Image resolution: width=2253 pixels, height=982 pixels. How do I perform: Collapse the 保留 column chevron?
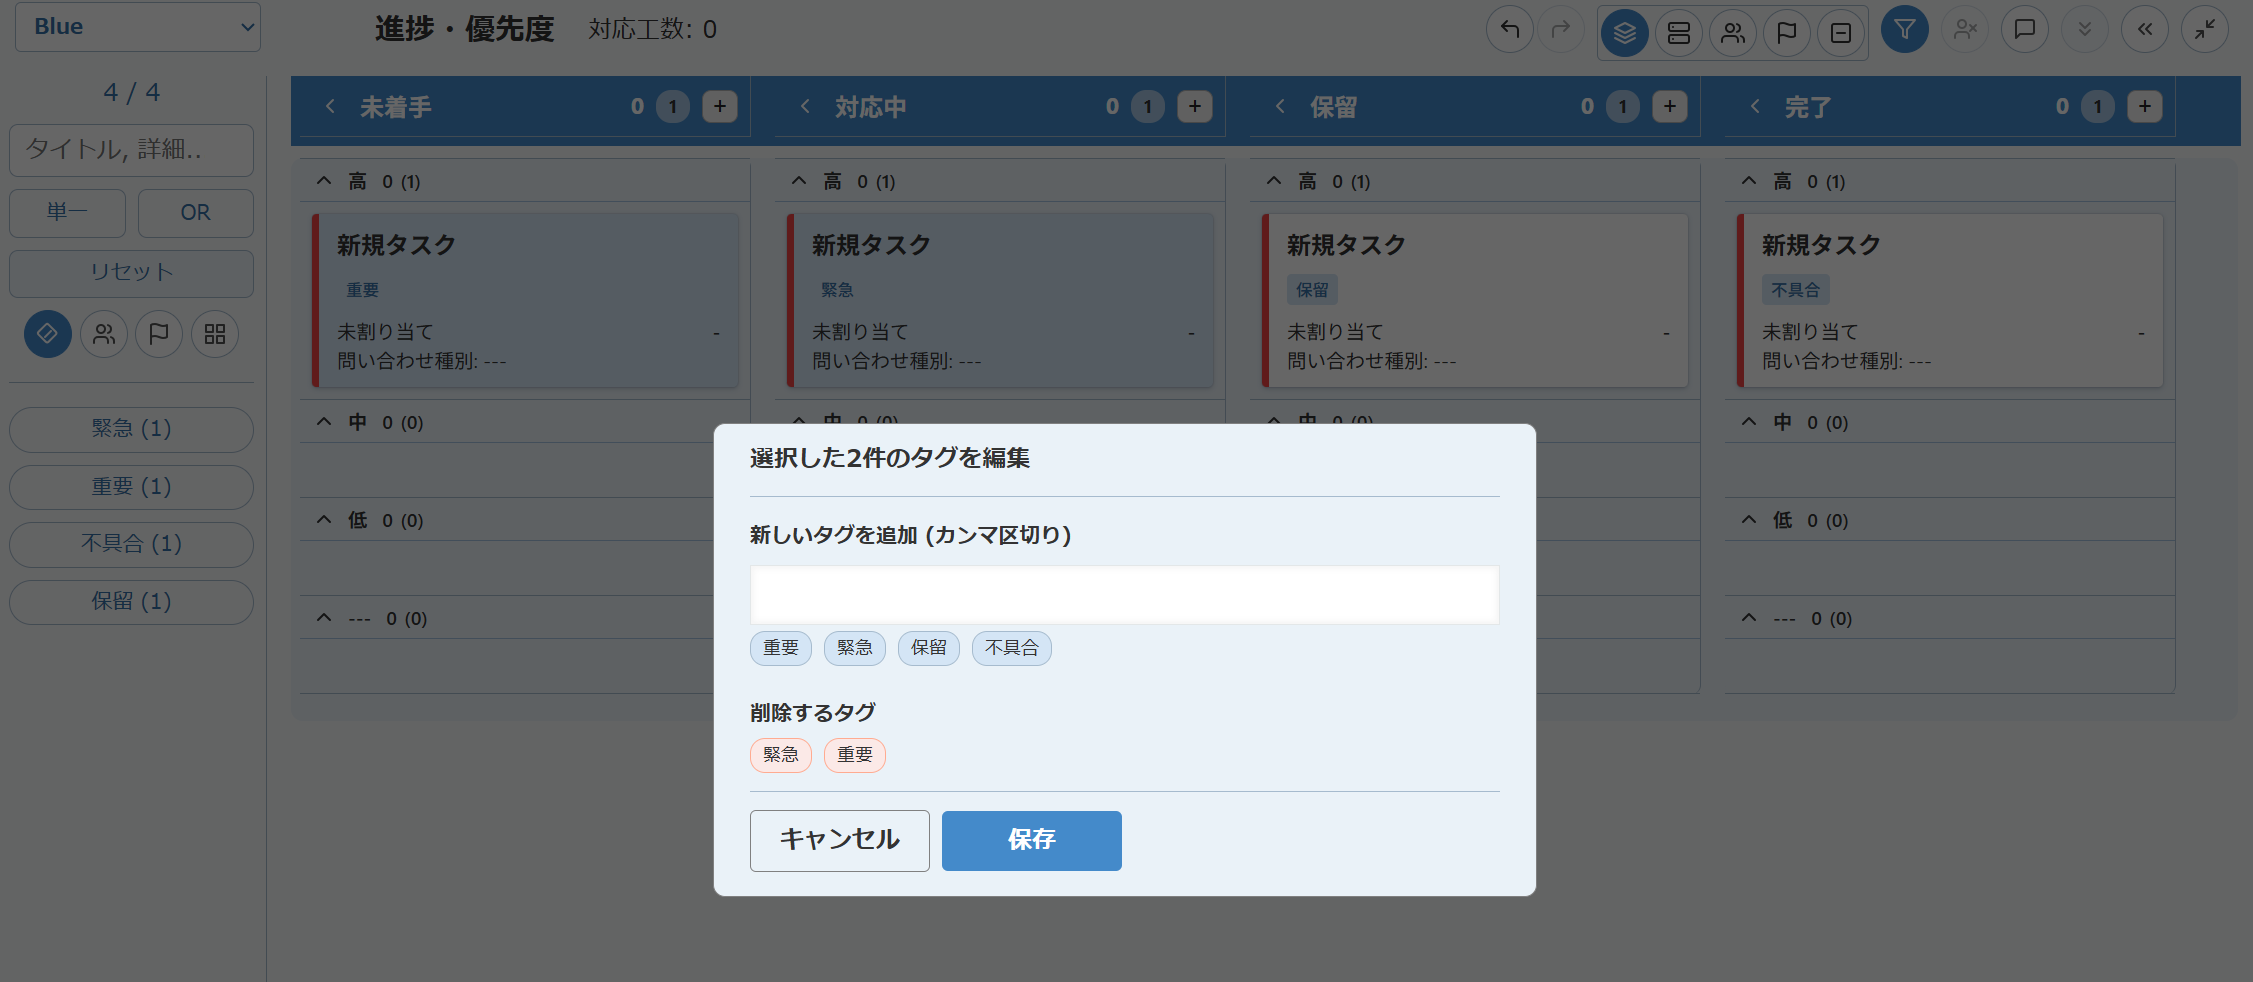pos(1280,106)
